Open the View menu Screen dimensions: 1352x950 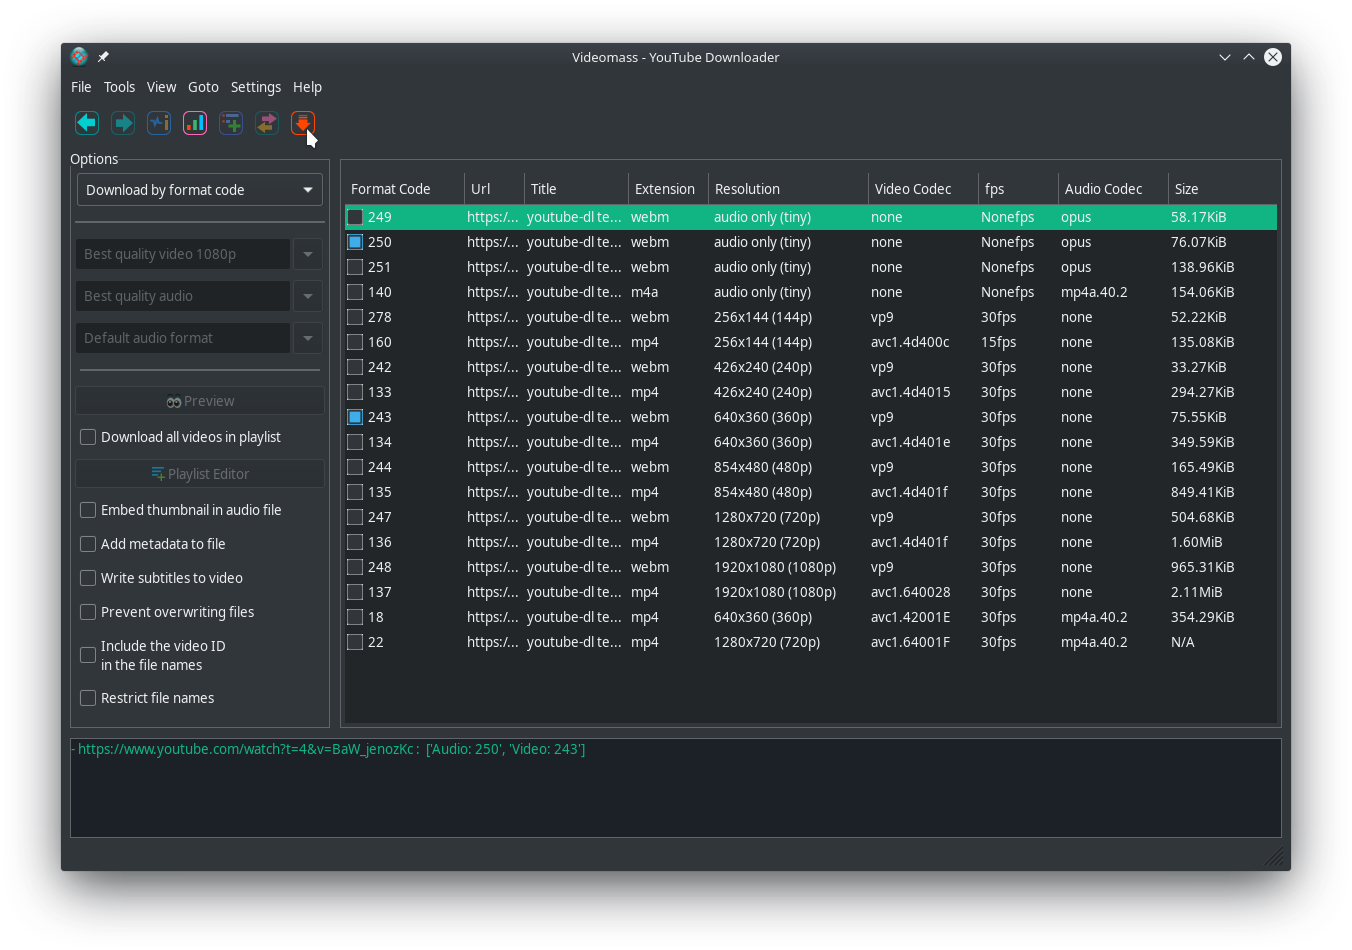point(161,87)
